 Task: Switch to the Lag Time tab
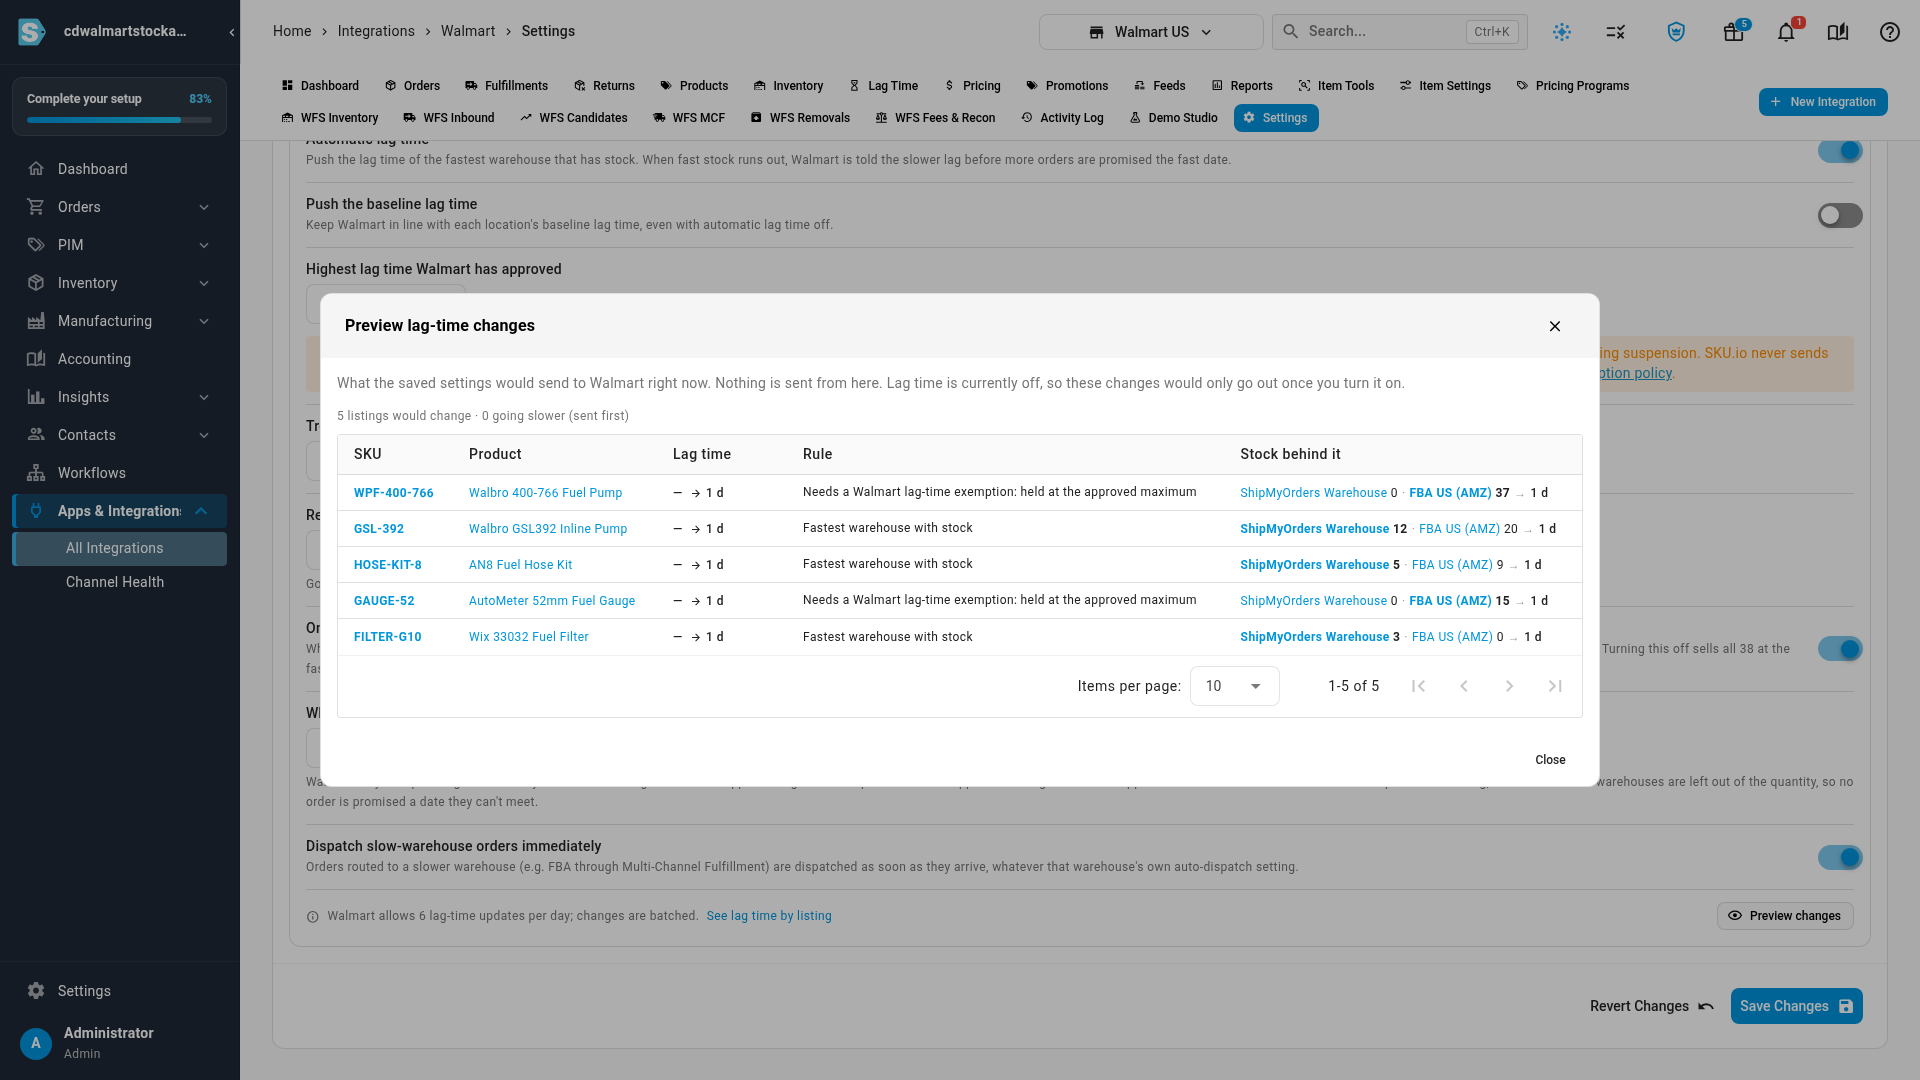883,86
